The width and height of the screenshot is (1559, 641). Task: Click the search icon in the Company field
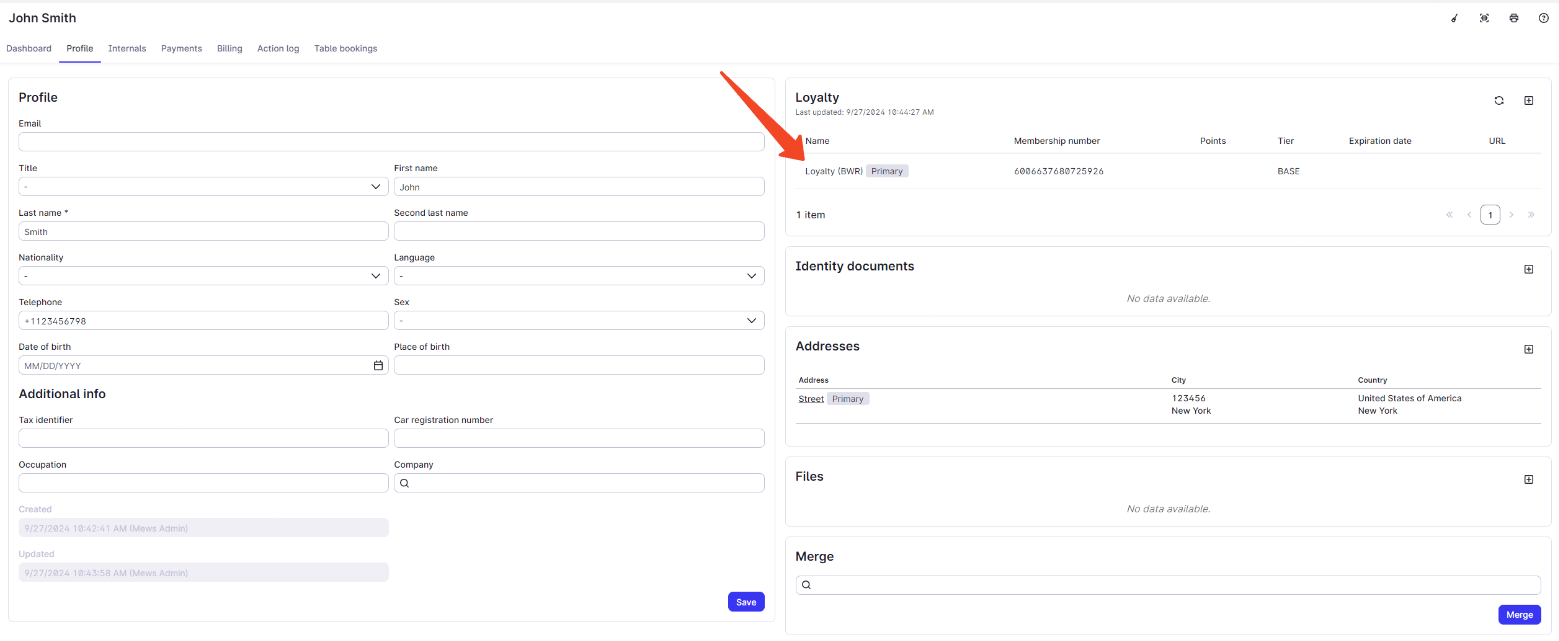click(404, 482)
